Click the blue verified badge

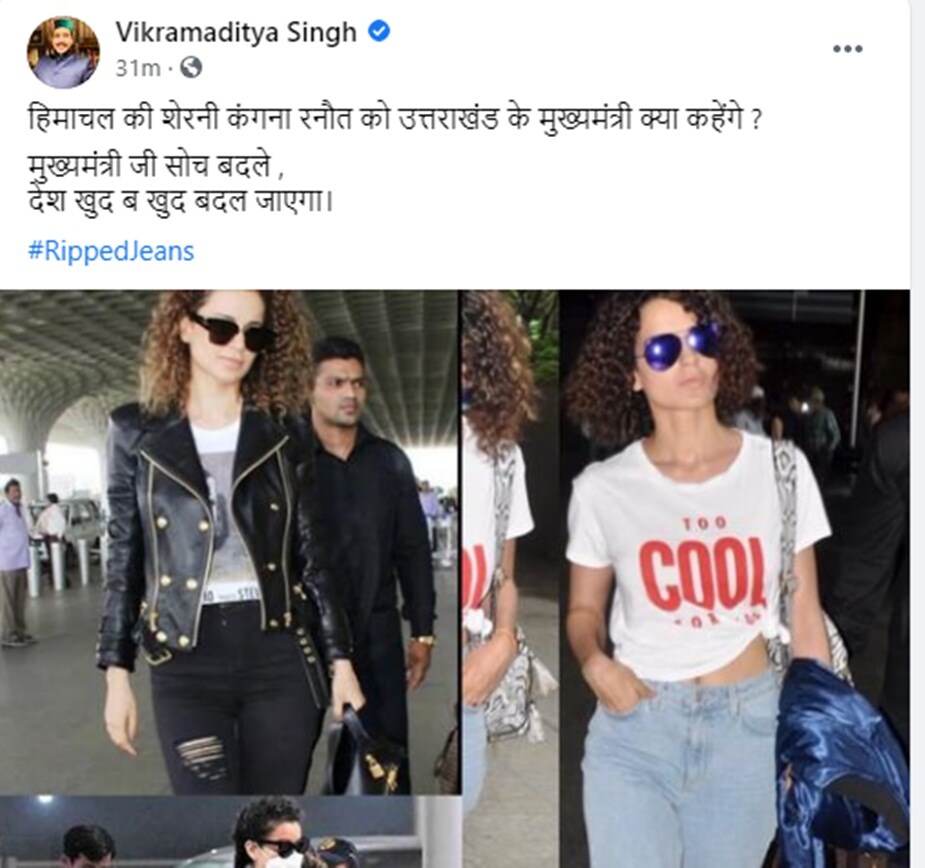pos(379,31)
